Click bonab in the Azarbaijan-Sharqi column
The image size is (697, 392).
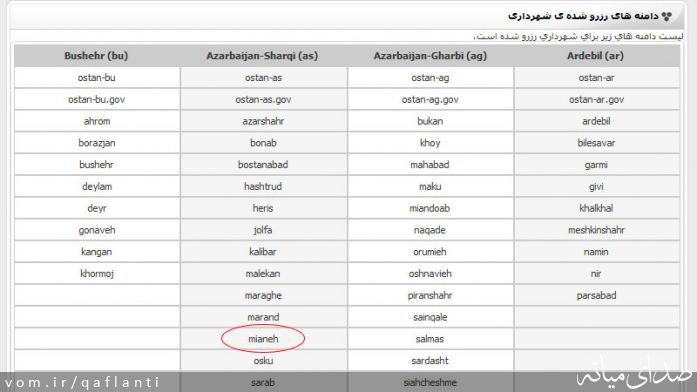coord(263,143)
